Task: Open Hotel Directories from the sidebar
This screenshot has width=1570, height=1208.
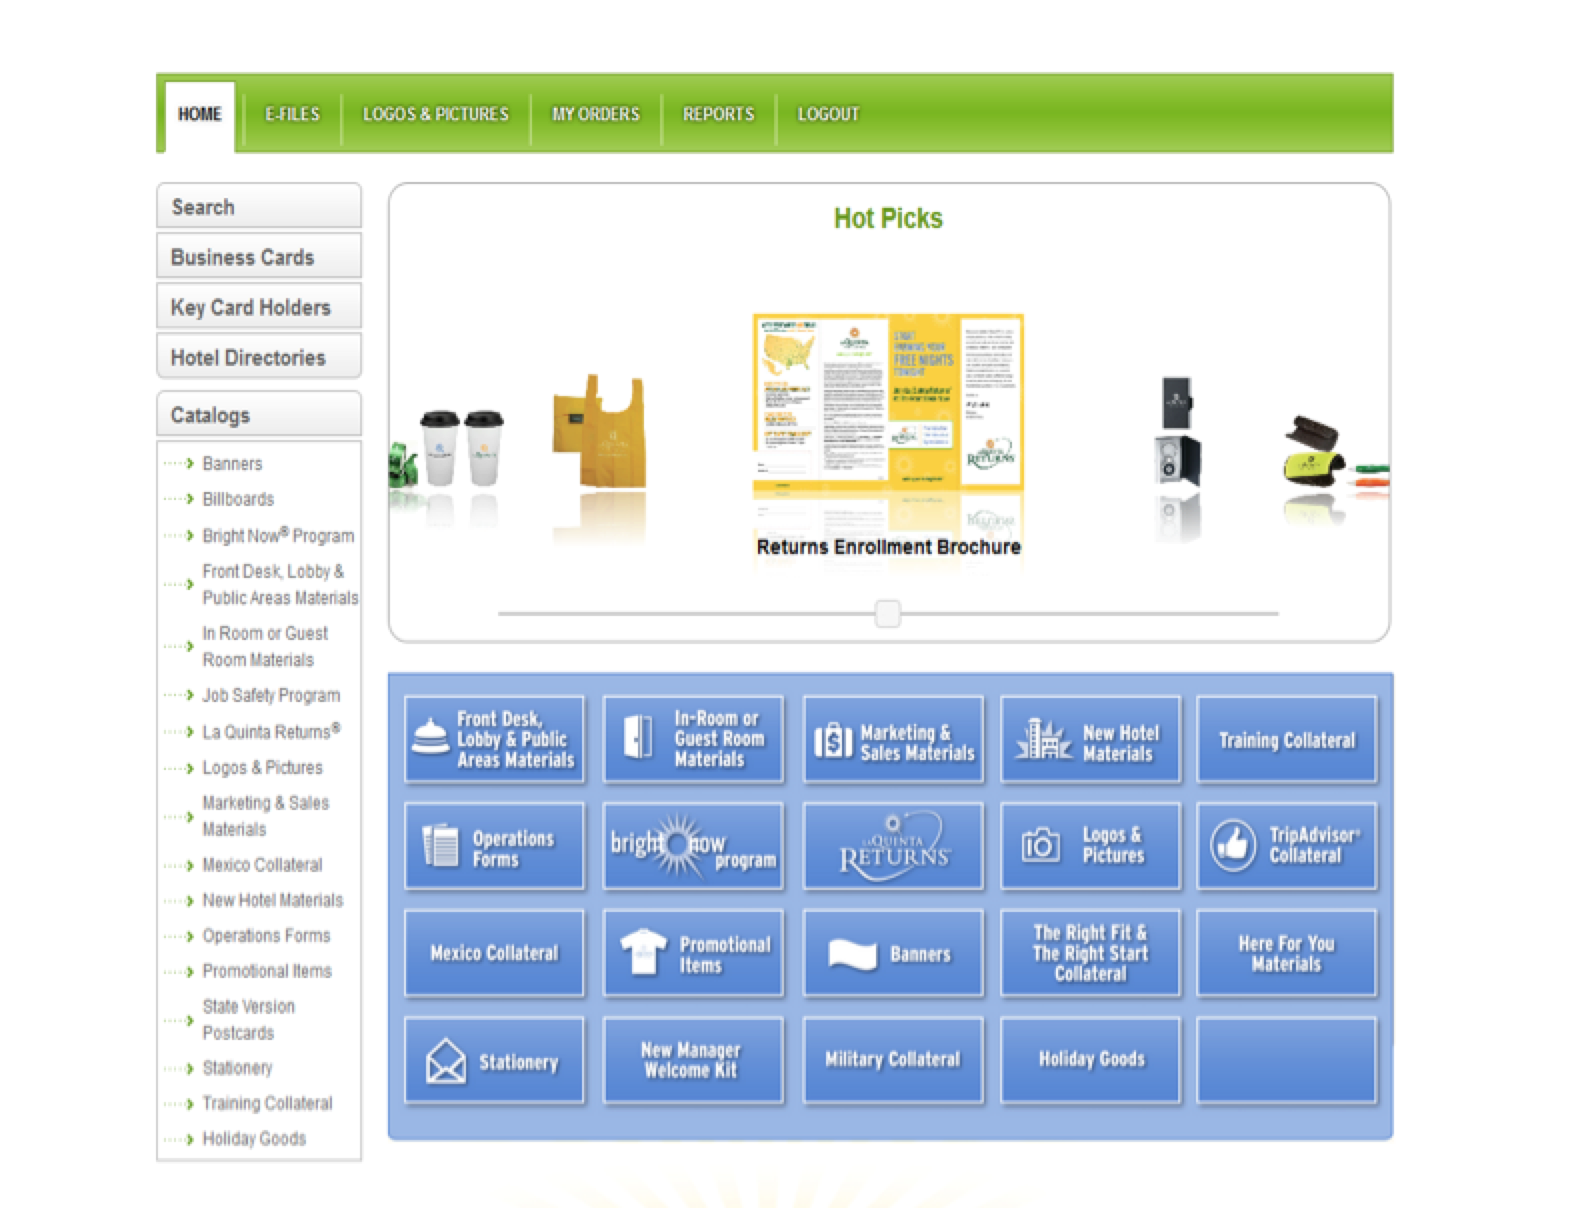Action: 259,356
